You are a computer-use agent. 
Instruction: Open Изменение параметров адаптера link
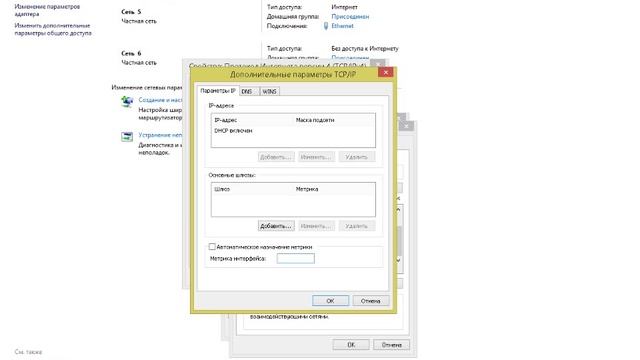pyautogui.click(x=47, y=10)
